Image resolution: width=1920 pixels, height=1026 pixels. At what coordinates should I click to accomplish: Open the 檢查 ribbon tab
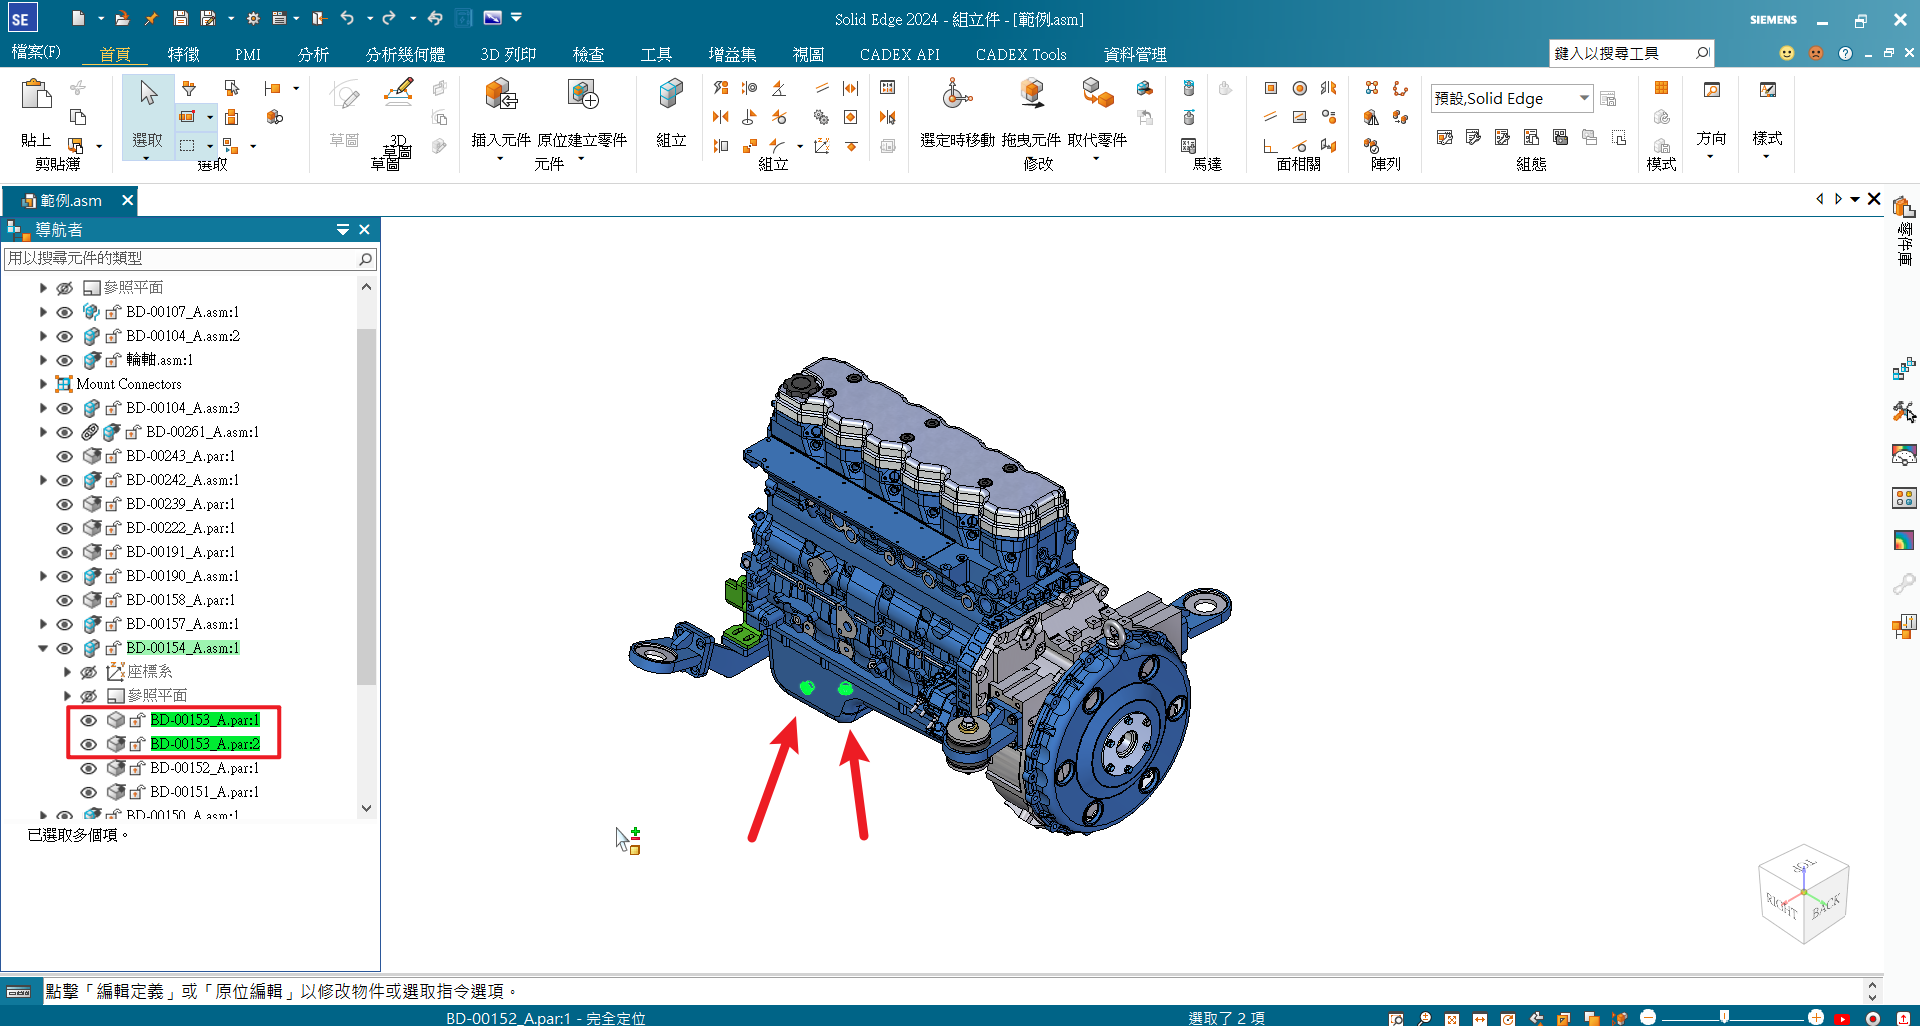click(x=588, y=54)
